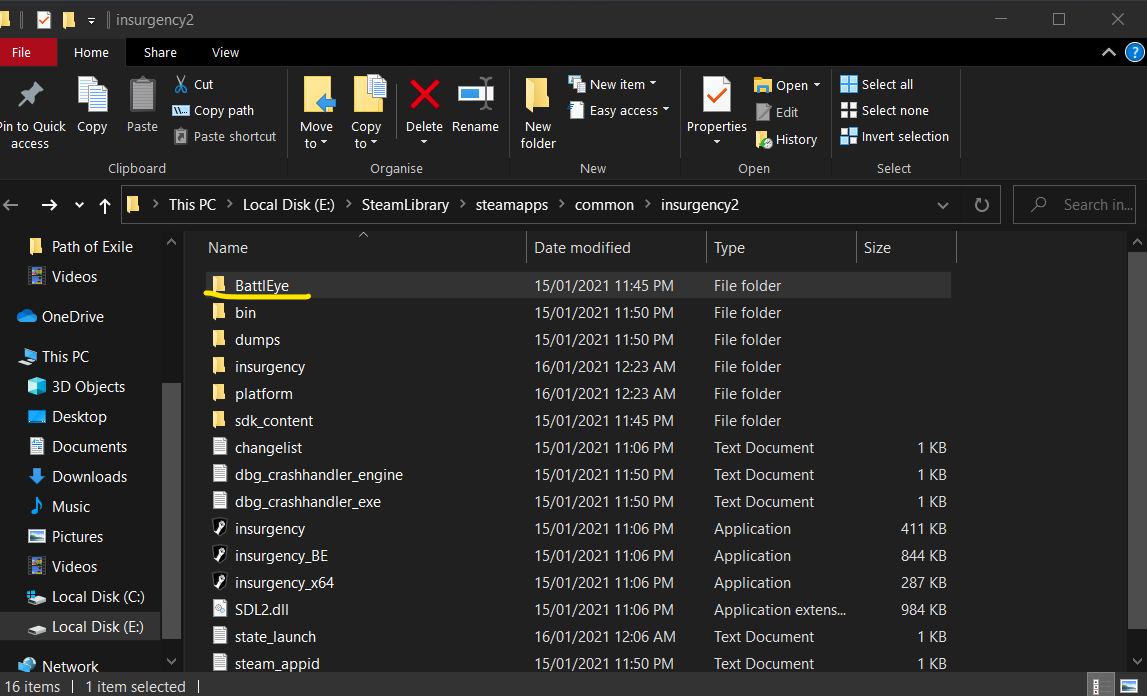Sort by Type column header
This screenshot has height=696, width=1147.
click(729, 248)
